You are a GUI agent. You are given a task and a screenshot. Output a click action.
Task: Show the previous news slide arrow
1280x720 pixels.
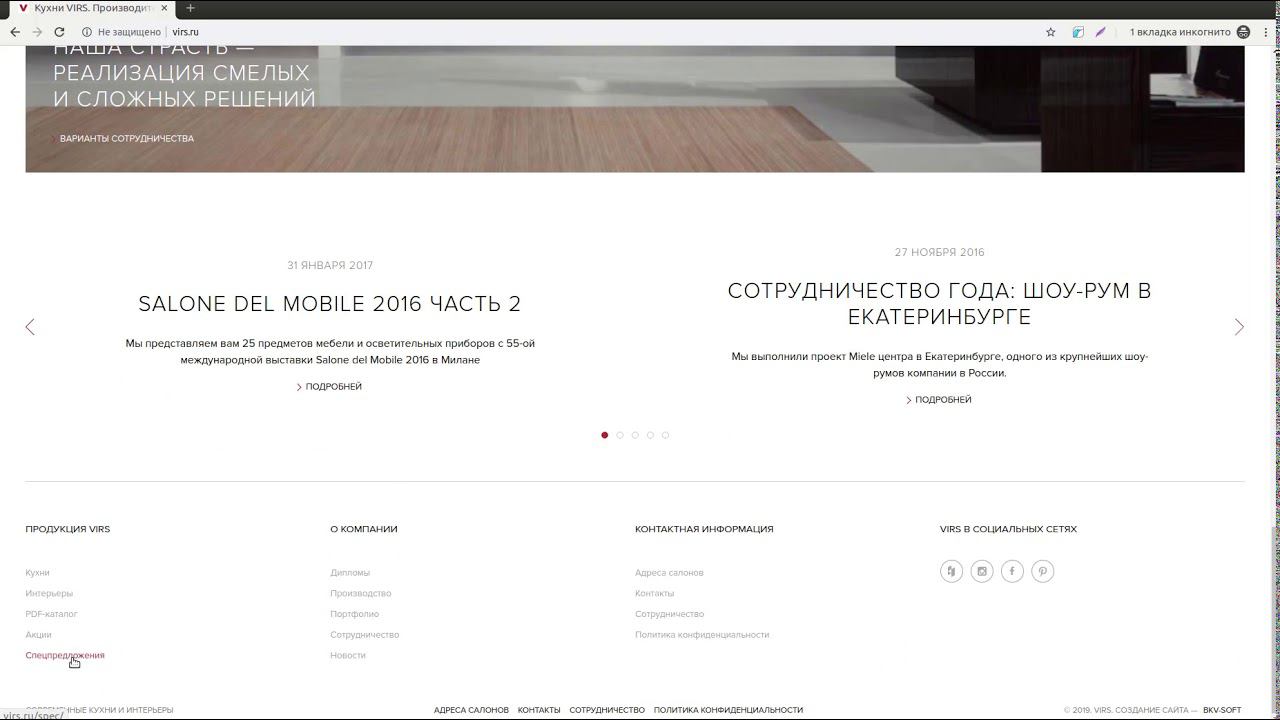pyautogui.click(x=30, y=327)
